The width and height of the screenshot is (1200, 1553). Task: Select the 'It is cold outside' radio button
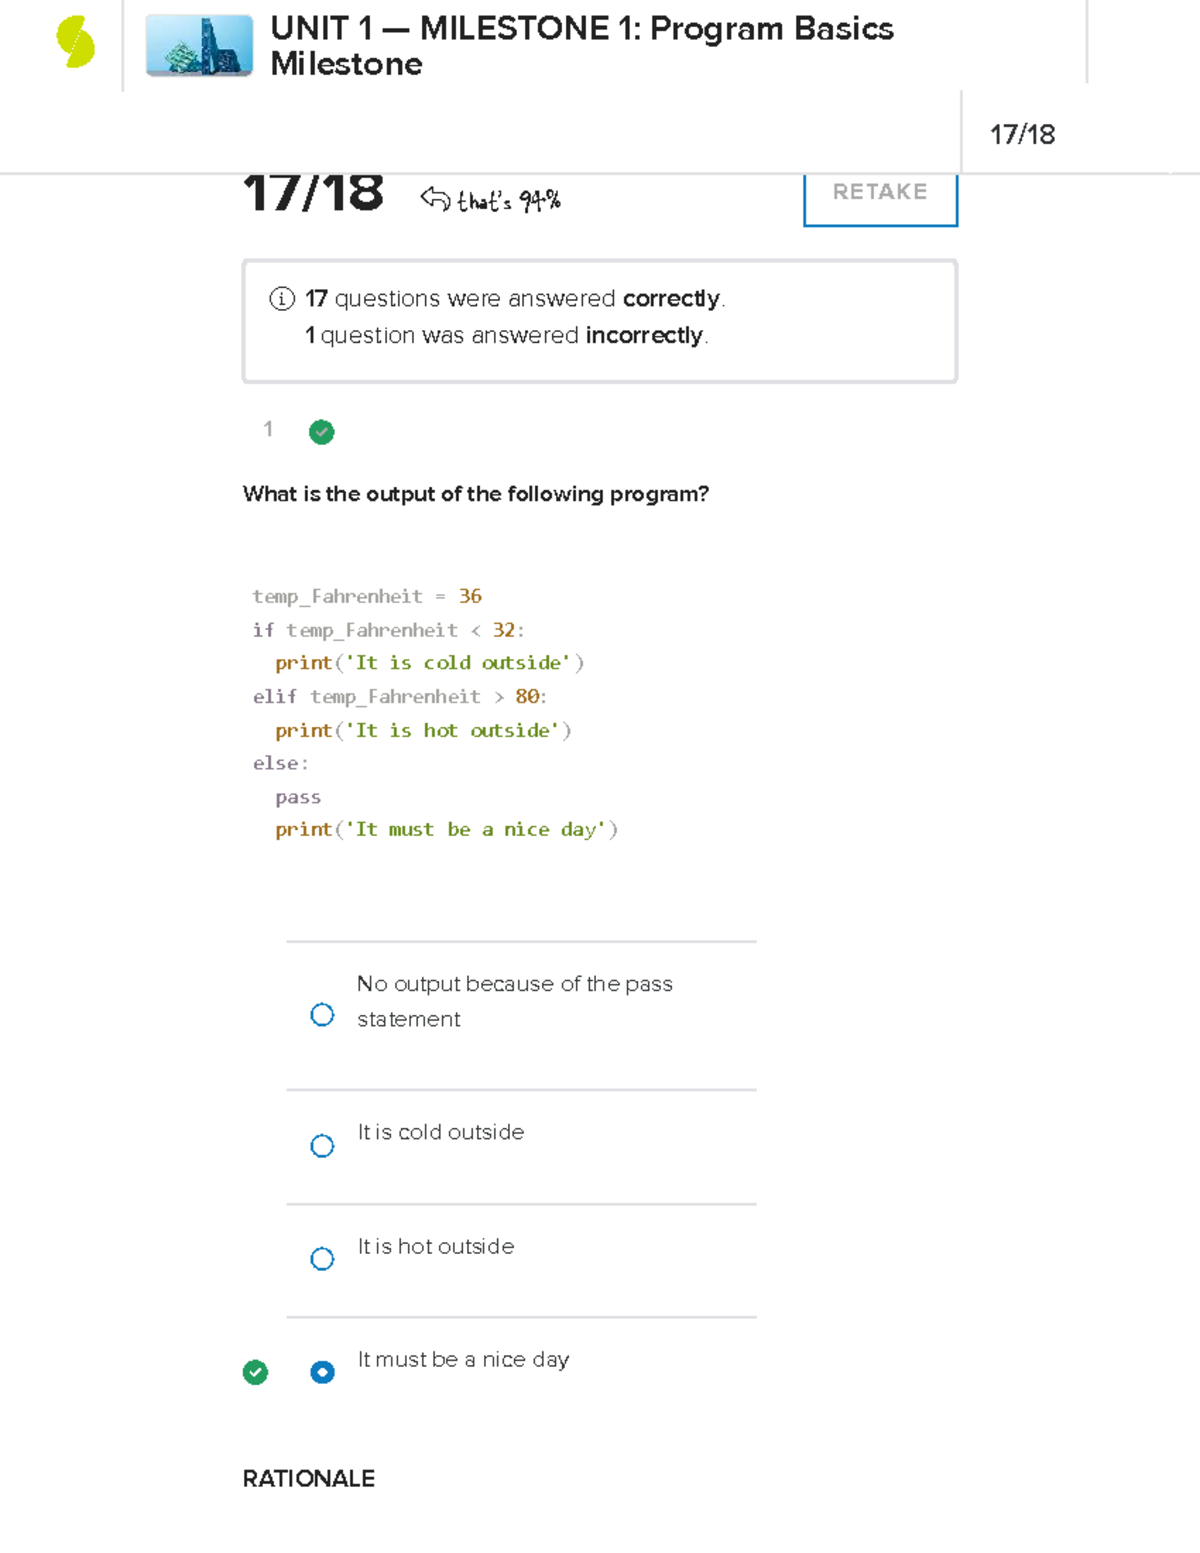click(322, 1146)
